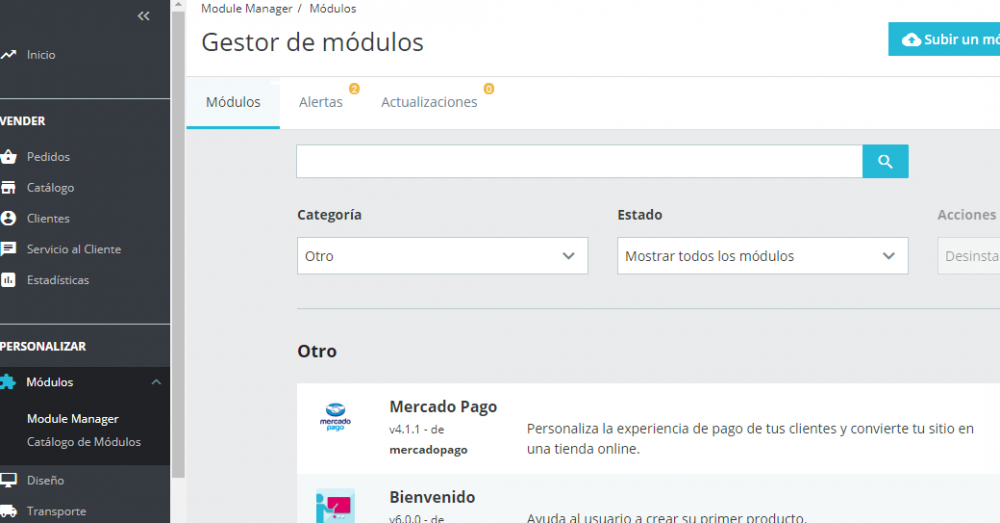Screen dimensions: 1000x523
Task: Select Module Manager in the submenu
Action: pos(73,419)
